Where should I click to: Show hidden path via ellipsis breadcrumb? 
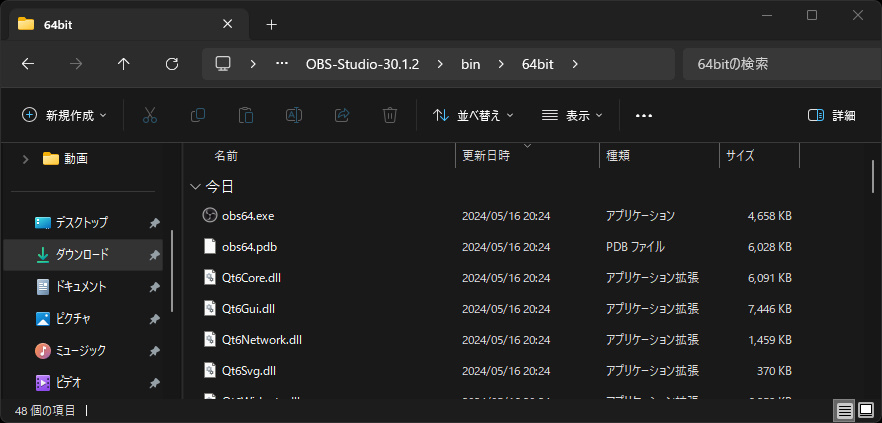(282, 64)
